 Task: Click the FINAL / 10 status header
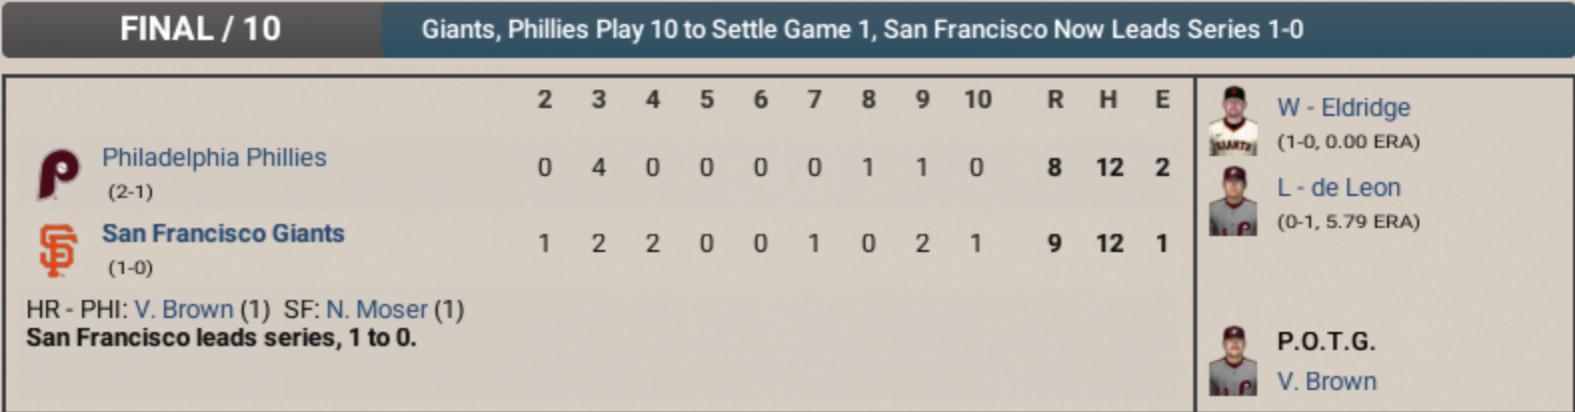[x=200, y=29]
